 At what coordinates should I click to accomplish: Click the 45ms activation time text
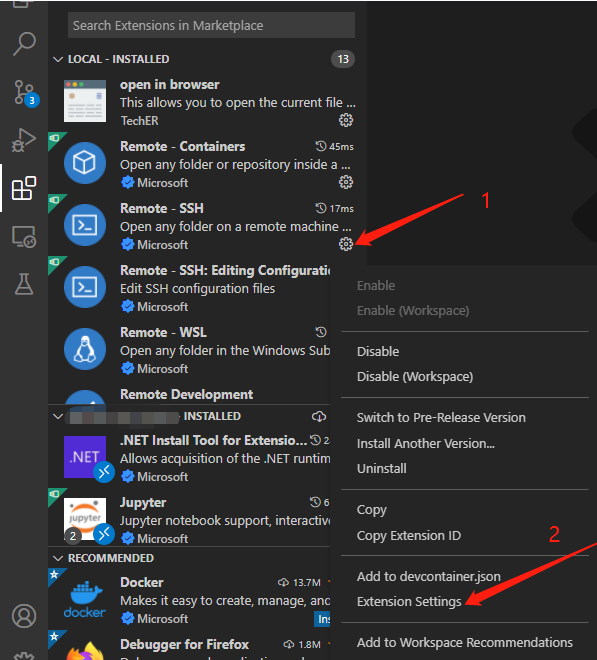pos(341,146)
